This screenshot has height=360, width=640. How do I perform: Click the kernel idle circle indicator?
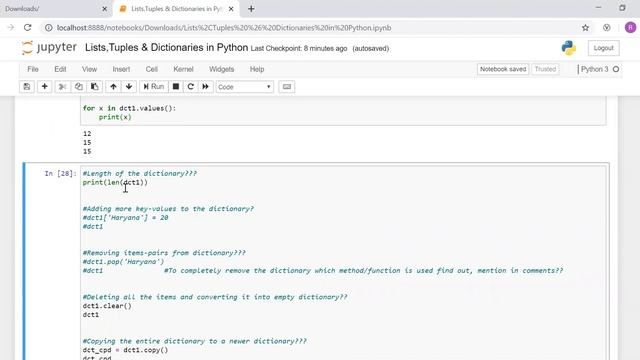tap(616, 69)
